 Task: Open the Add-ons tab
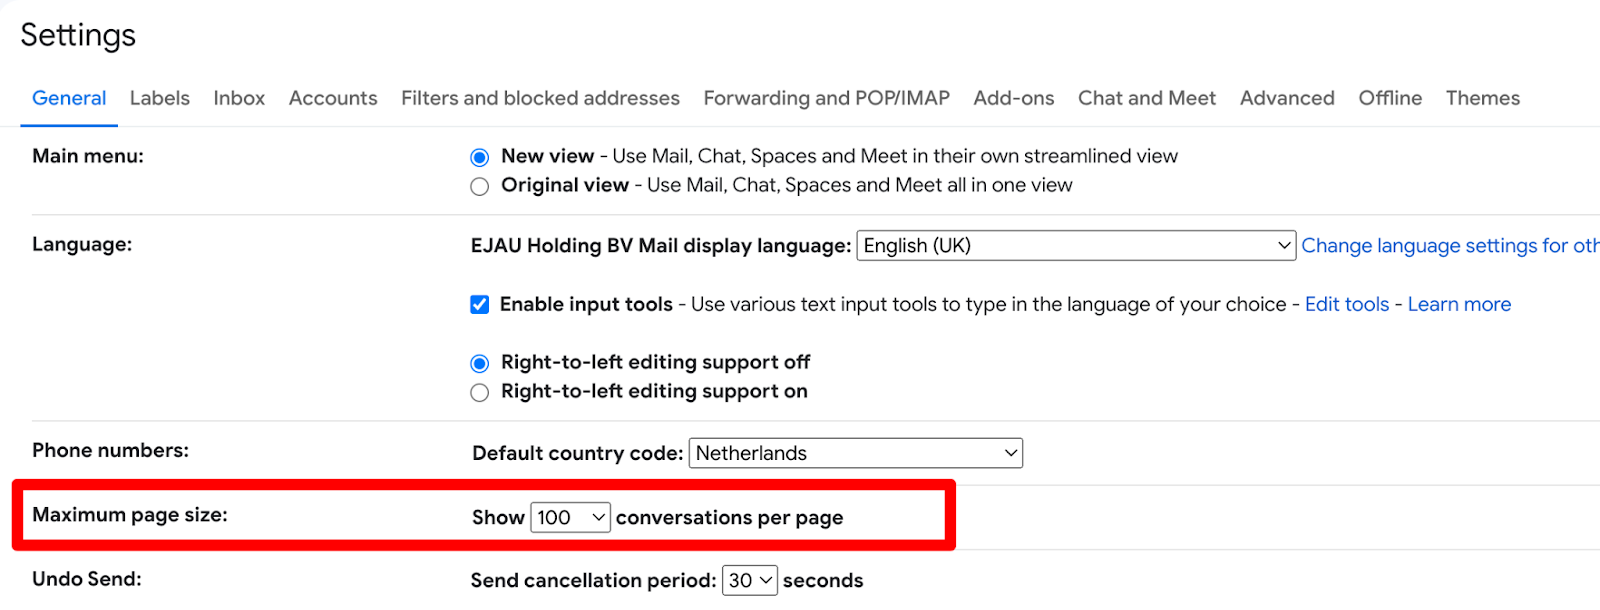[1014, 98]
